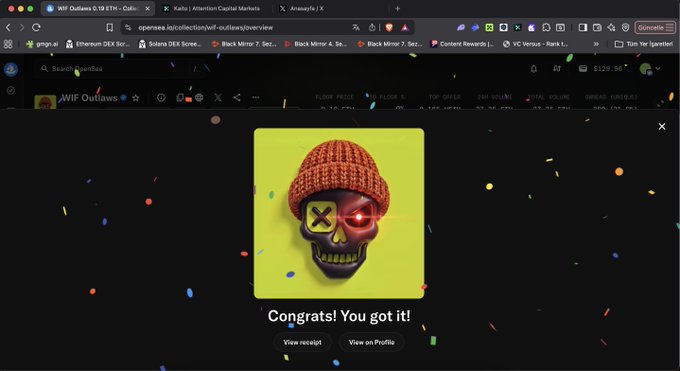The height and width of the screenshot is (371, 680).
Task: Share the WIF Outlaws collection
Action: [237, 98]
